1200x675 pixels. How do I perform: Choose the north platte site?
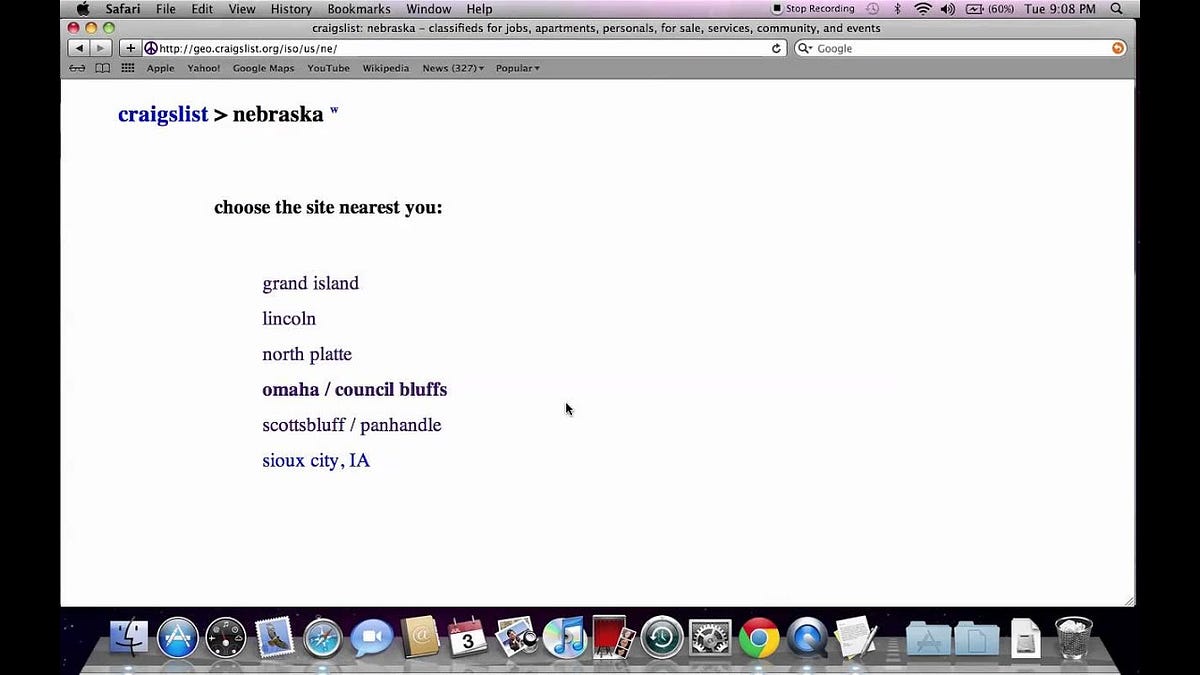click(307, 354)
